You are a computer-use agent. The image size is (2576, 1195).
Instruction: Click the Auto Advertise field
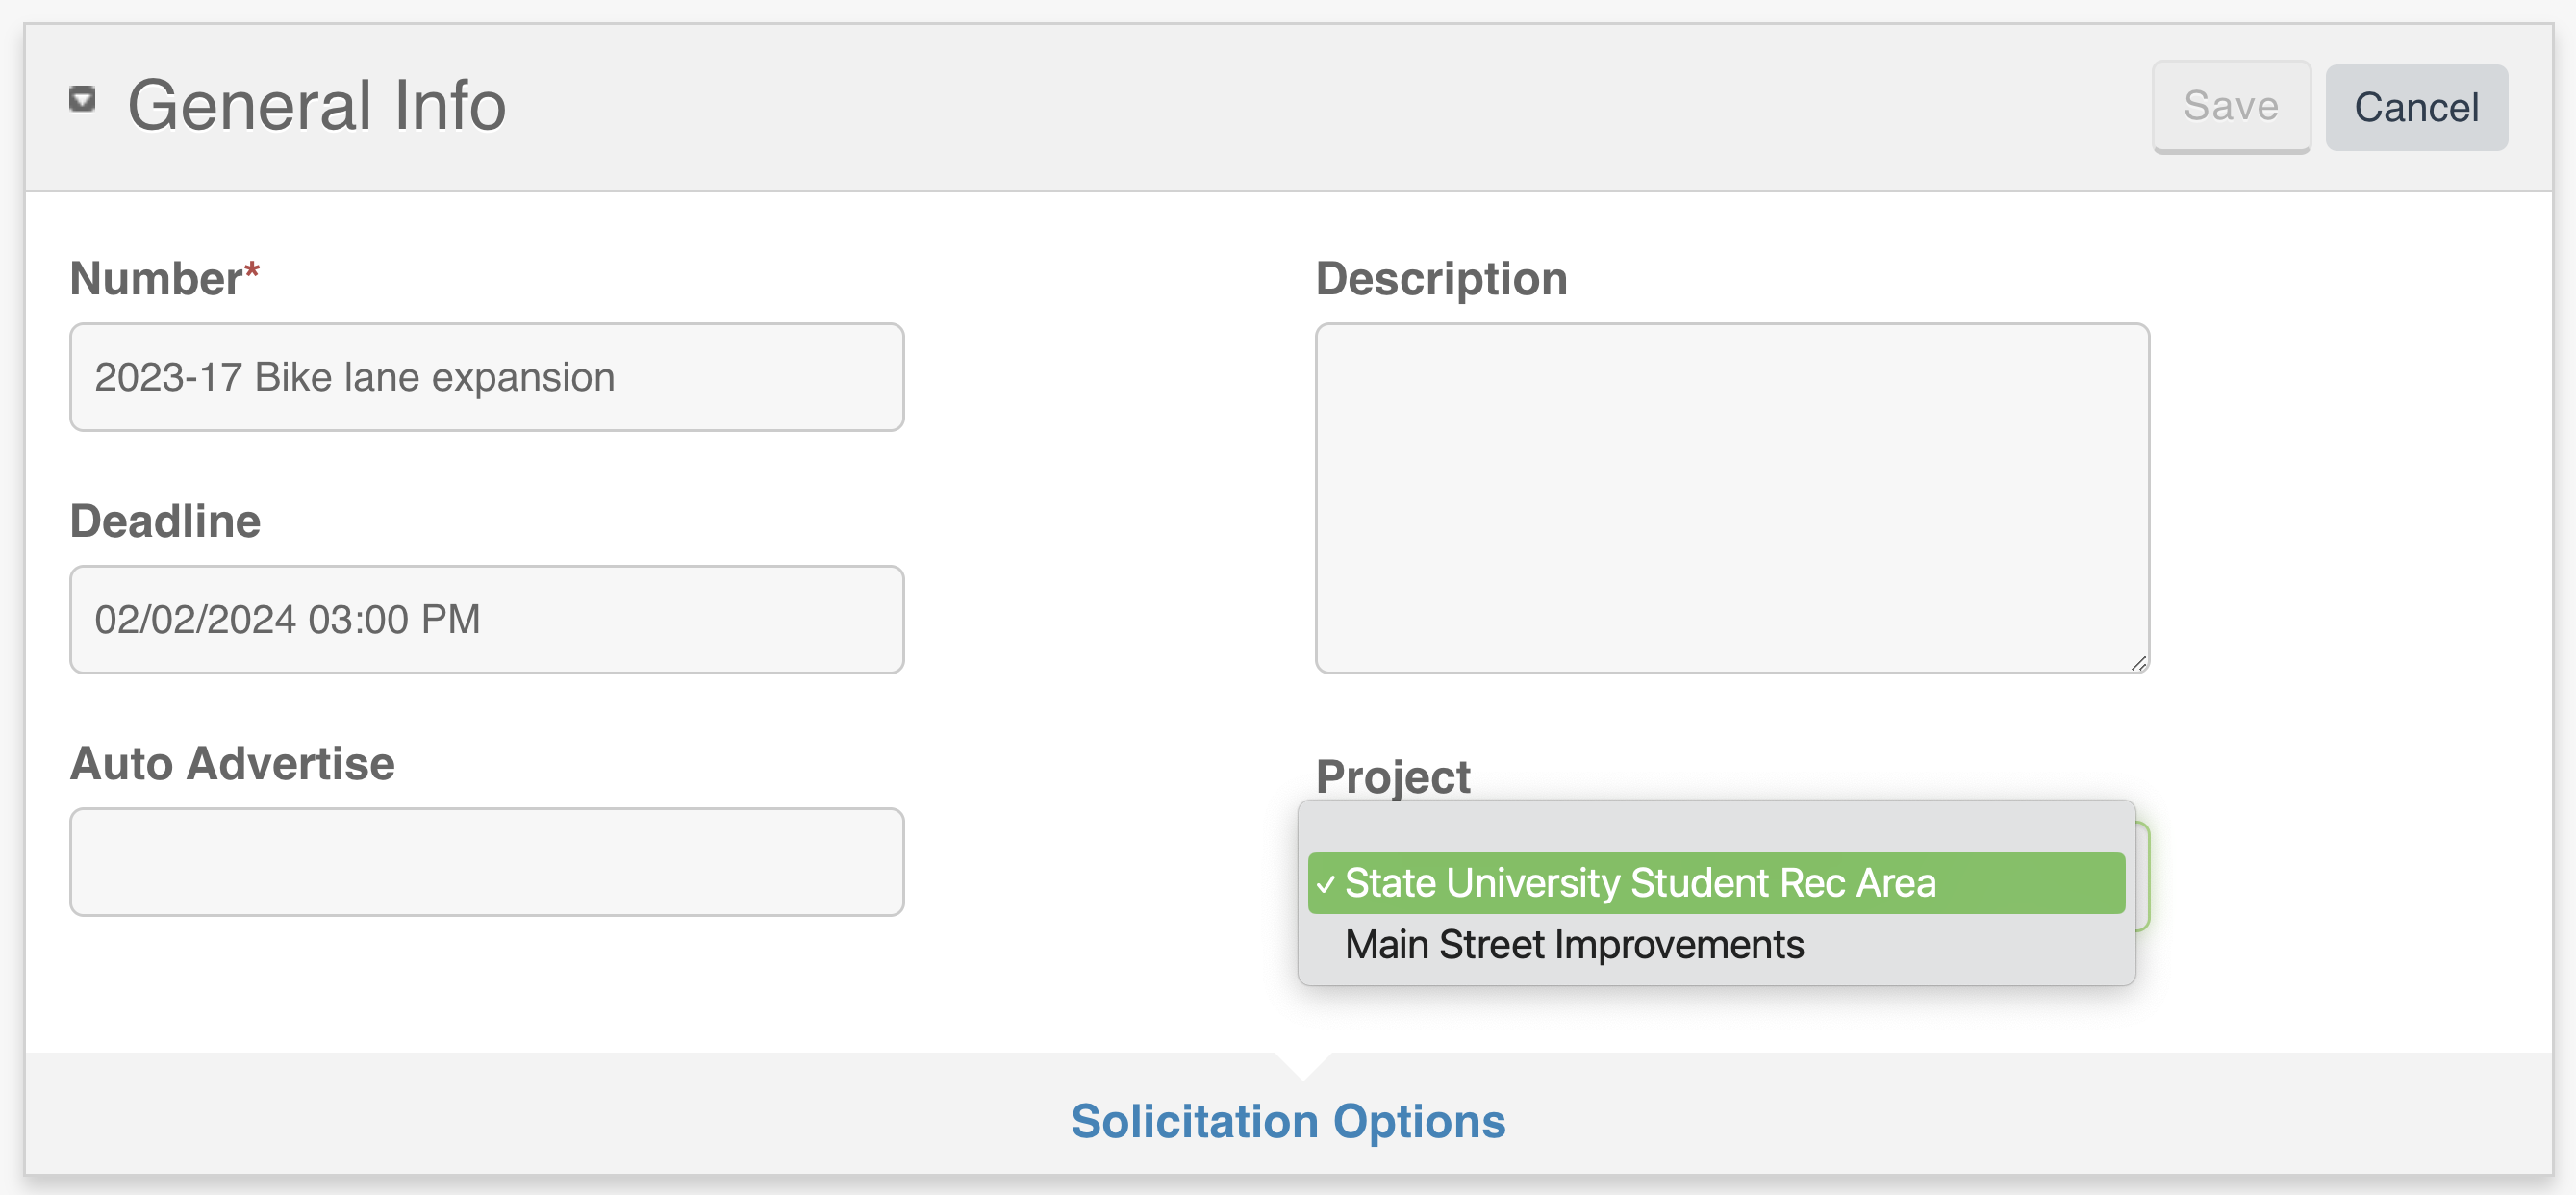(486, 862)
